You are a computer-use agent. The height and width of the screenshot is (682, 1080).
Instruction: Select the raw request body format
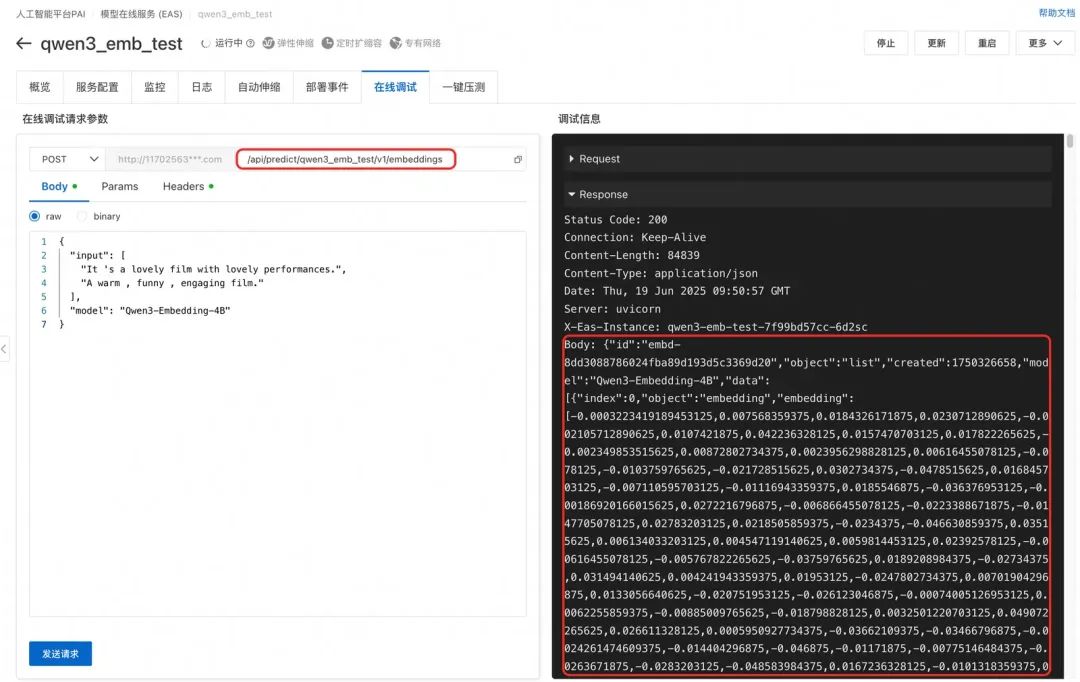point(36,216)
